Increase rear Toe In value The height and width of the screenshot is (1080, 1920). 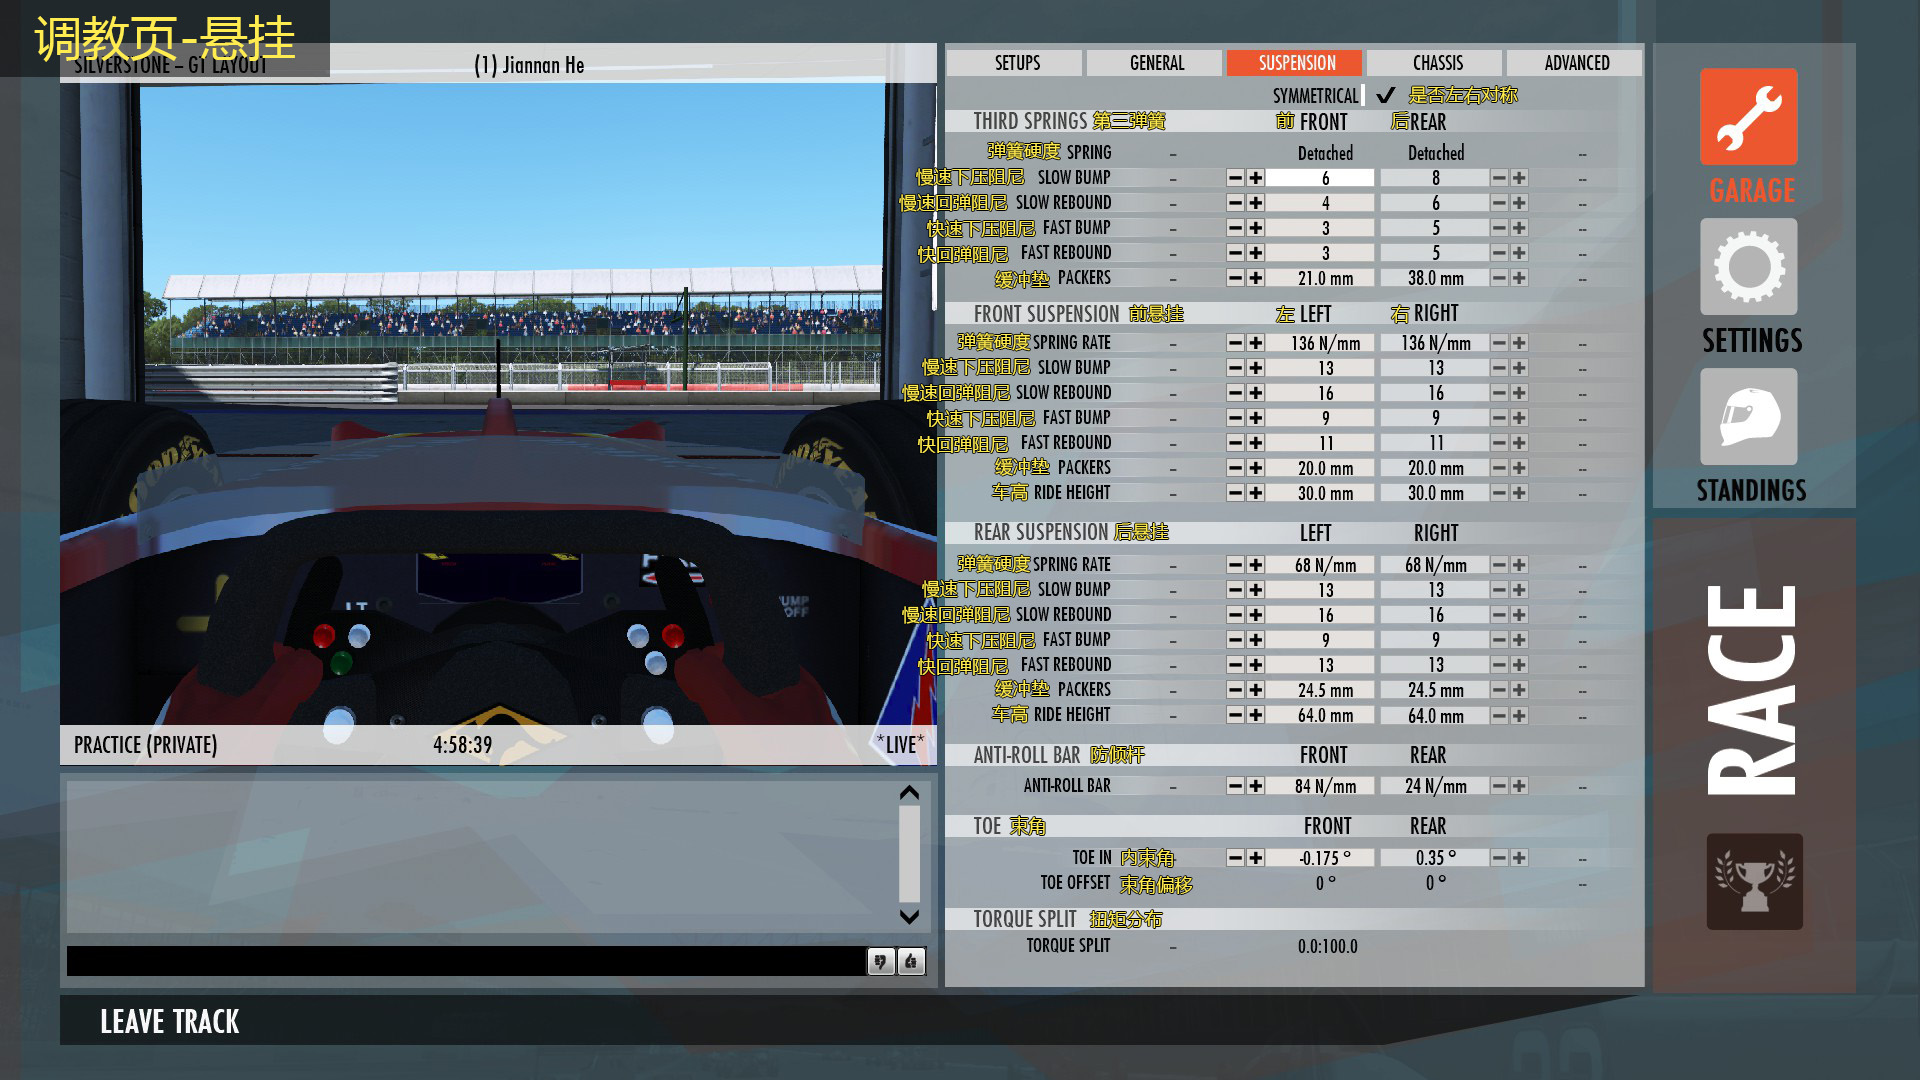[x=1519, y=858]
